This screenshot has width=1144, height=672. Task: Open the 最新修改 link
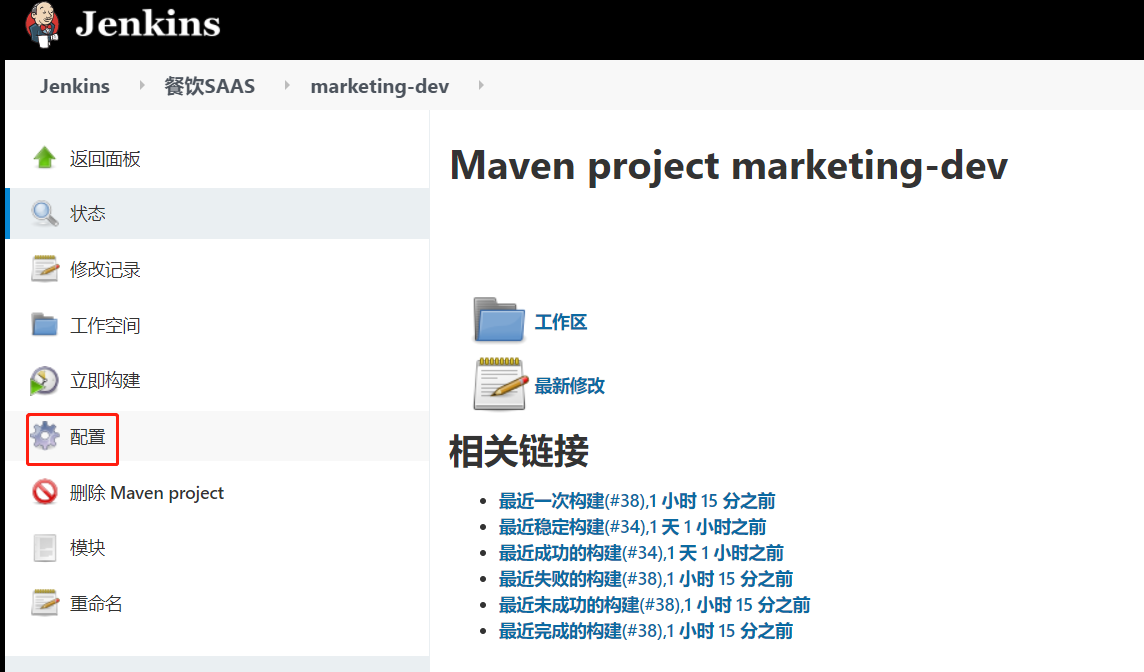pyautogui.click(x=570, y=385)
